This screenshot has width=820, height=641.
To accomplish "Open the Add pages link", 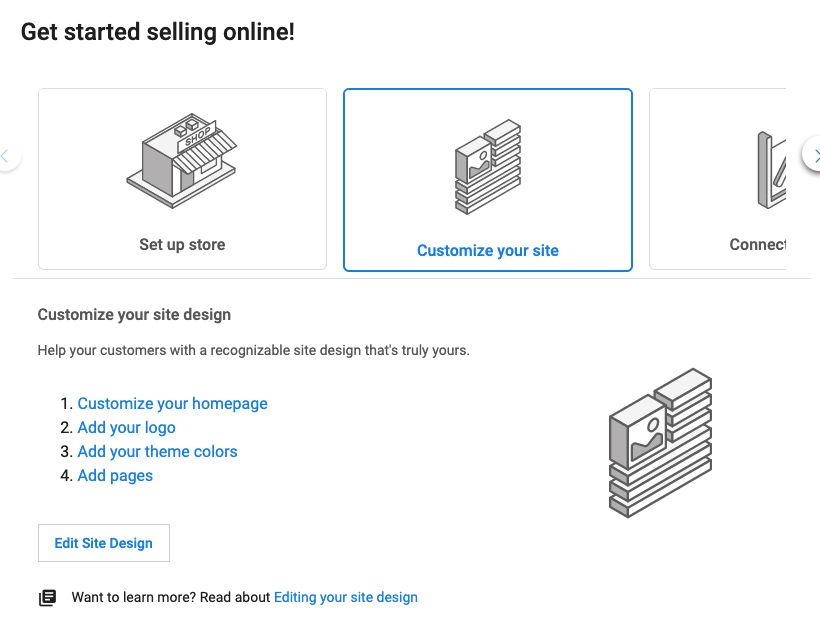I will [115, 475].
